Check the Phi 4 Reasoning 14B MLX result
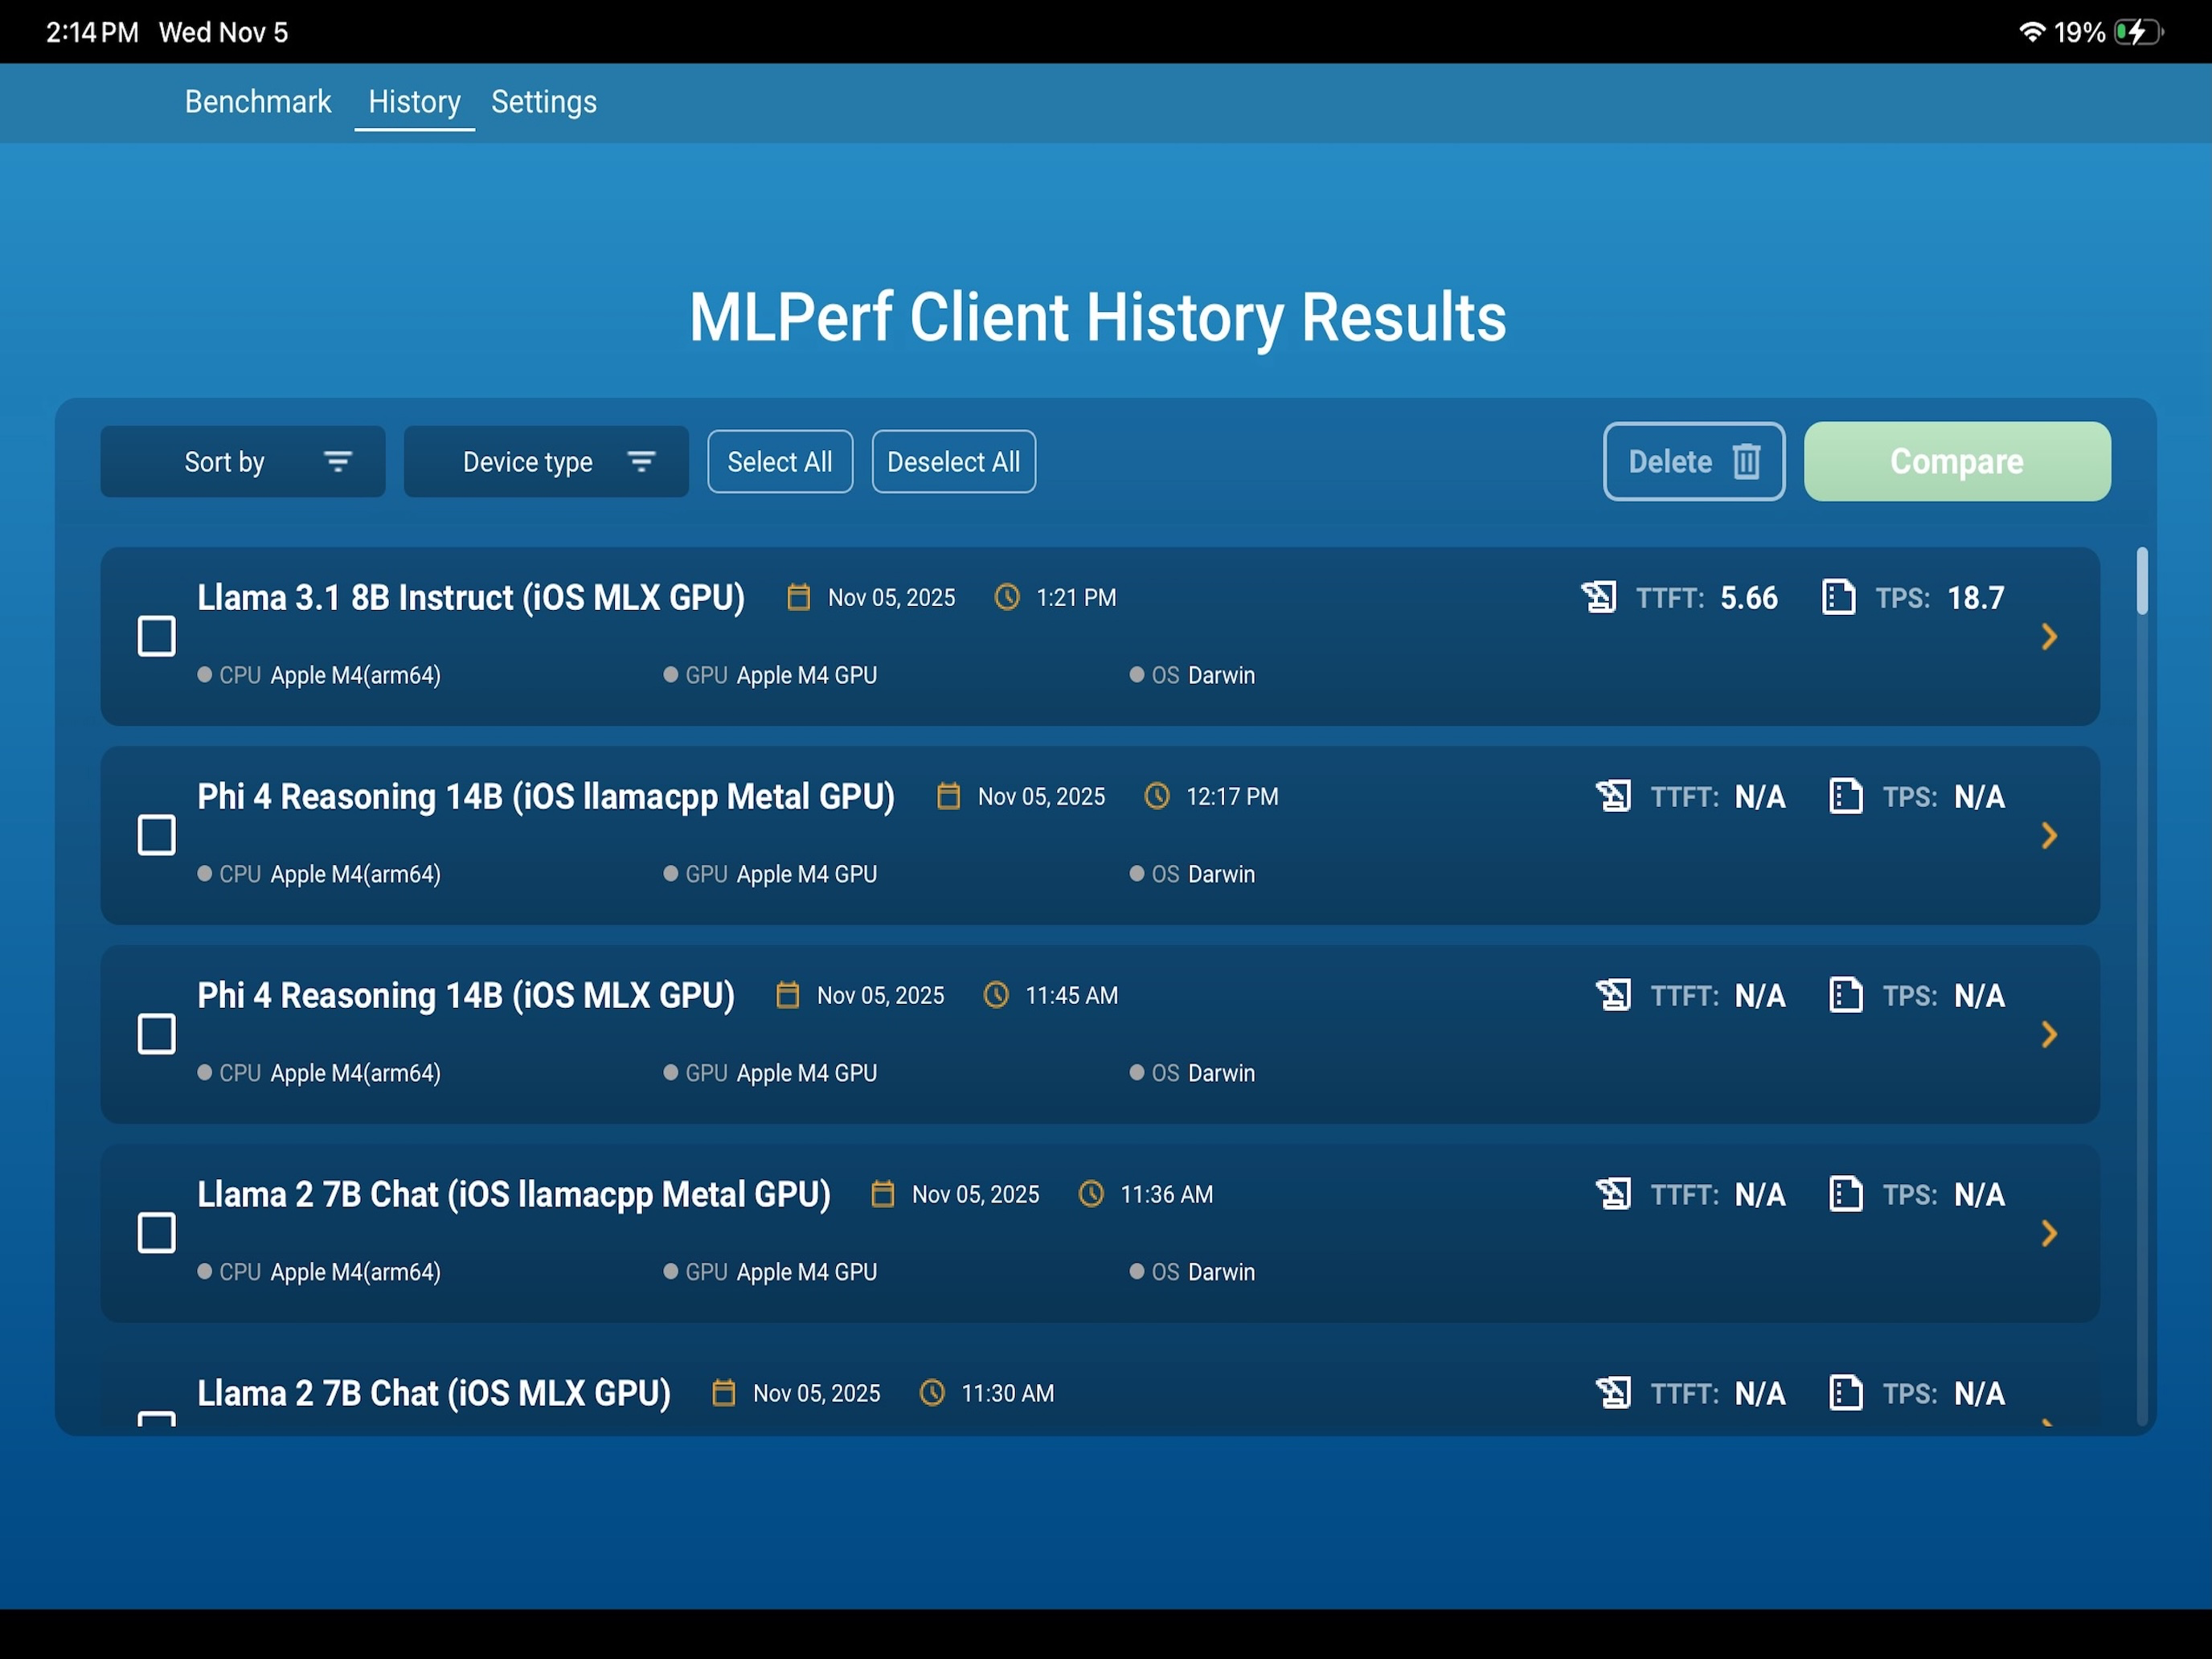 click(x=156, y=1034)
